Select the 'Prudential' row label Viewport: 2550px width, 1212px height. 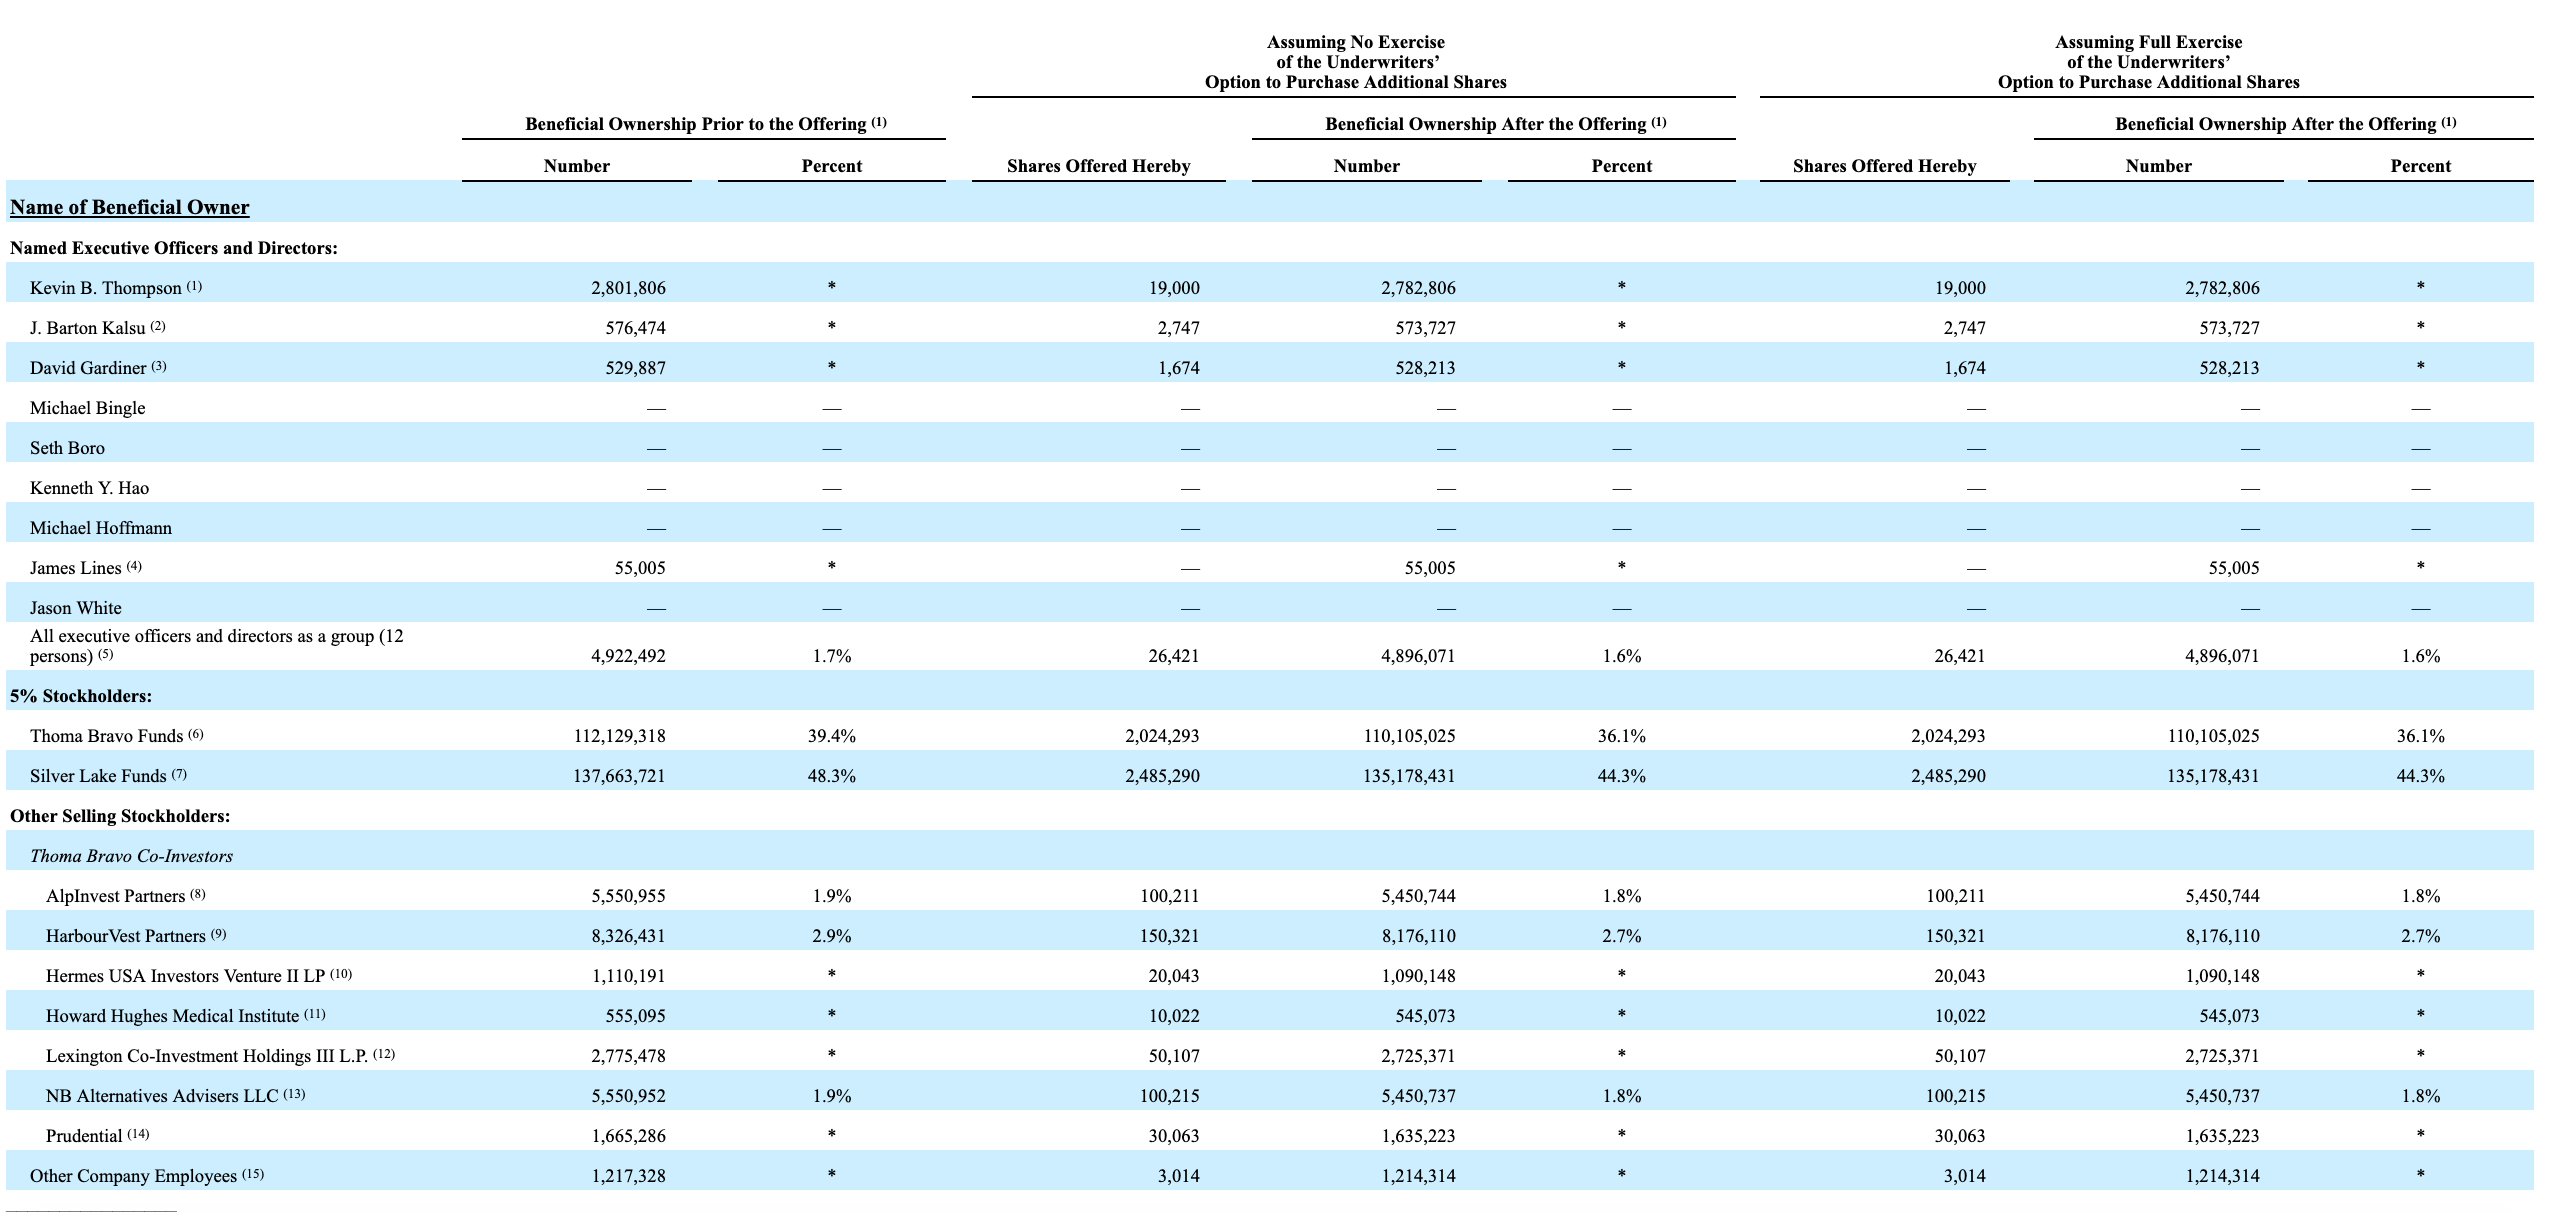(x=84, y=1136)
